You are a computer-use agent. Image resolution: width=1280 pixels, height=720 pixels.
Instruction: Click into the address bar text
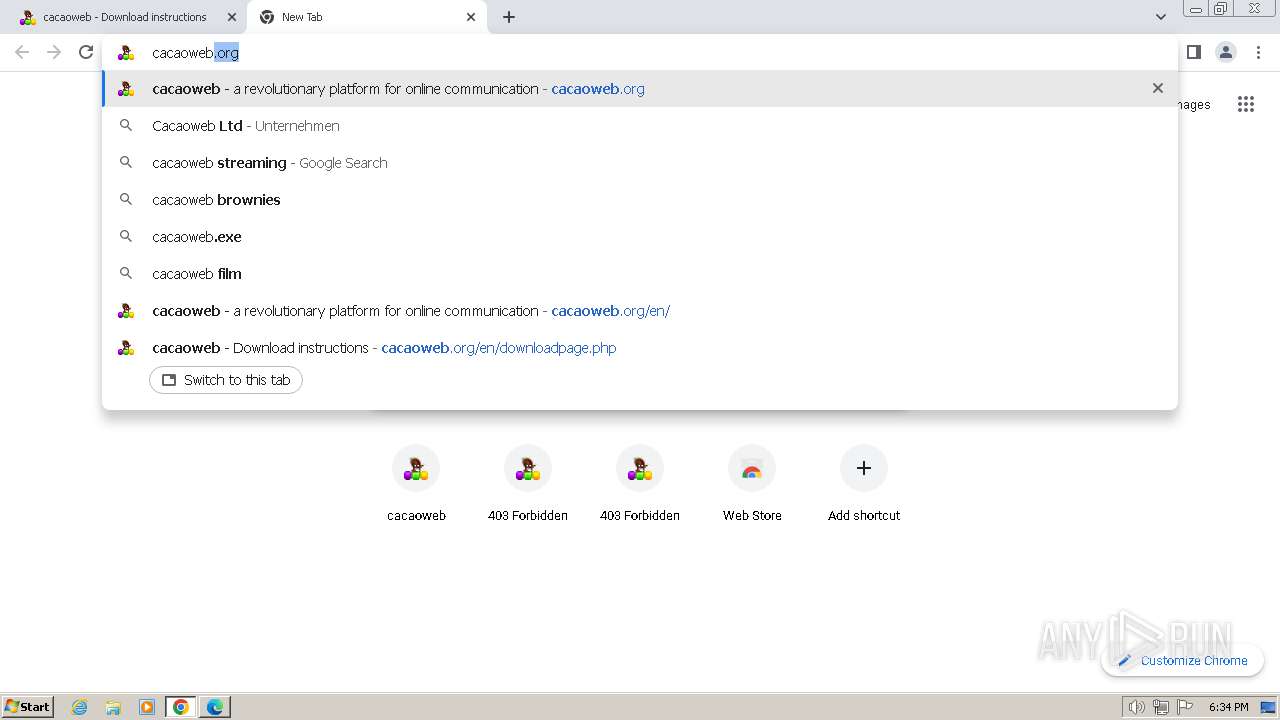pyautogui.click(x=195, y=53)
